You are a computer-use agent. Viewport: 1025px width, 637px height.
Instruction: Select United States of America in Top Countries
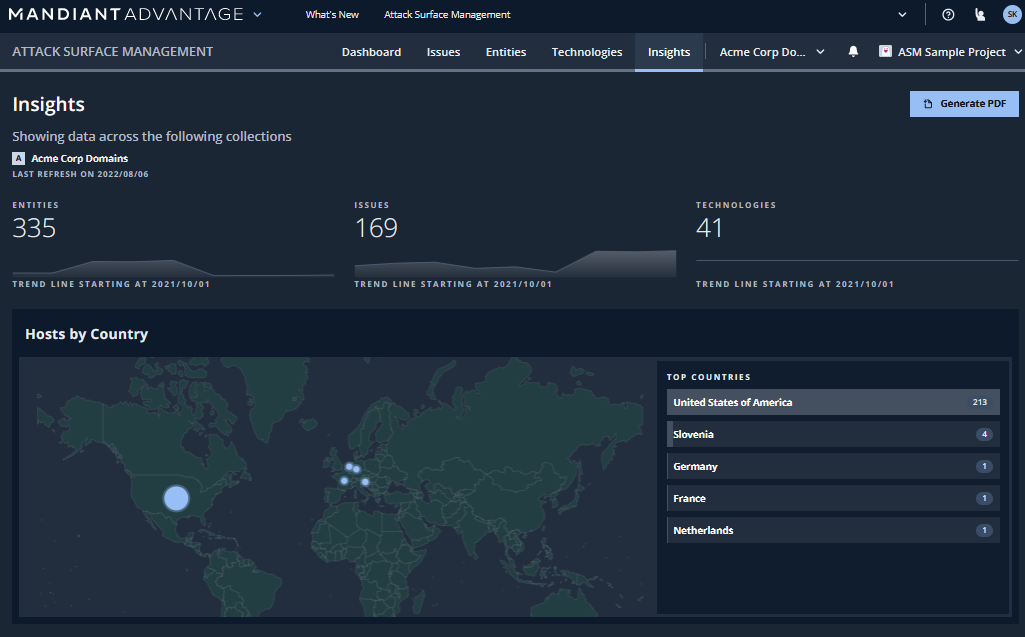[x=833, y=402]
